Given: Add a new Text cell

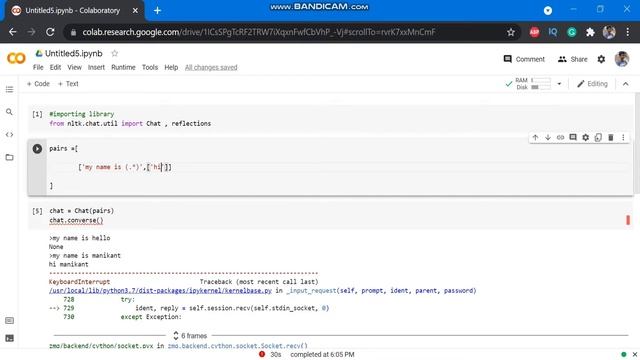Looking at the screenshot, I should (x=68, y=84).
